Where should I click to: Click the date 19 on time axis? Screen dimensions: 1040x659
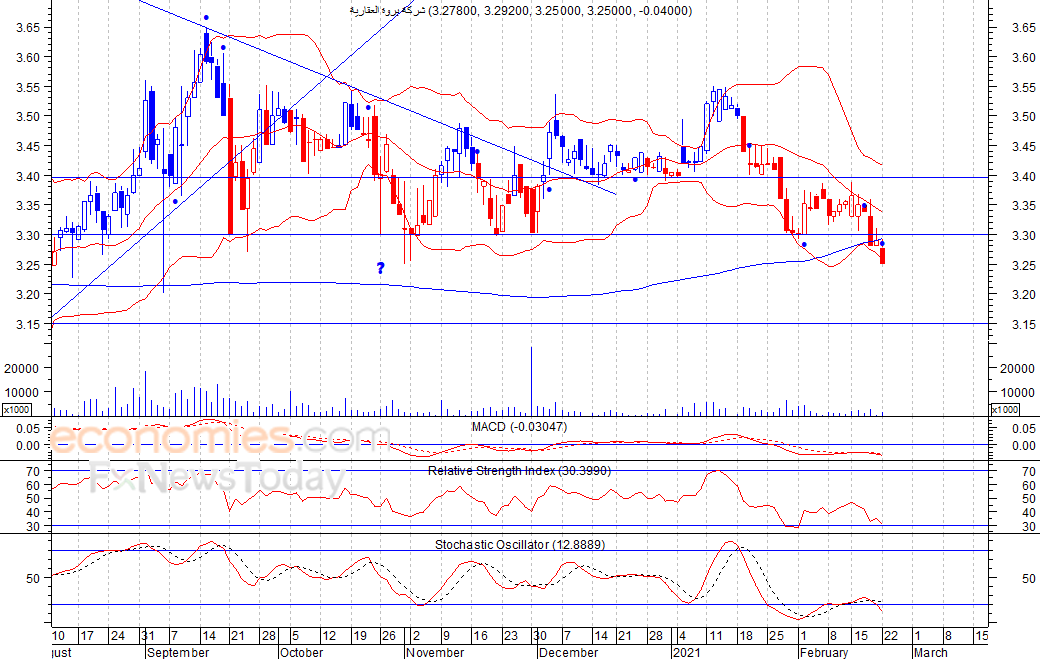(x=359, y=636)
